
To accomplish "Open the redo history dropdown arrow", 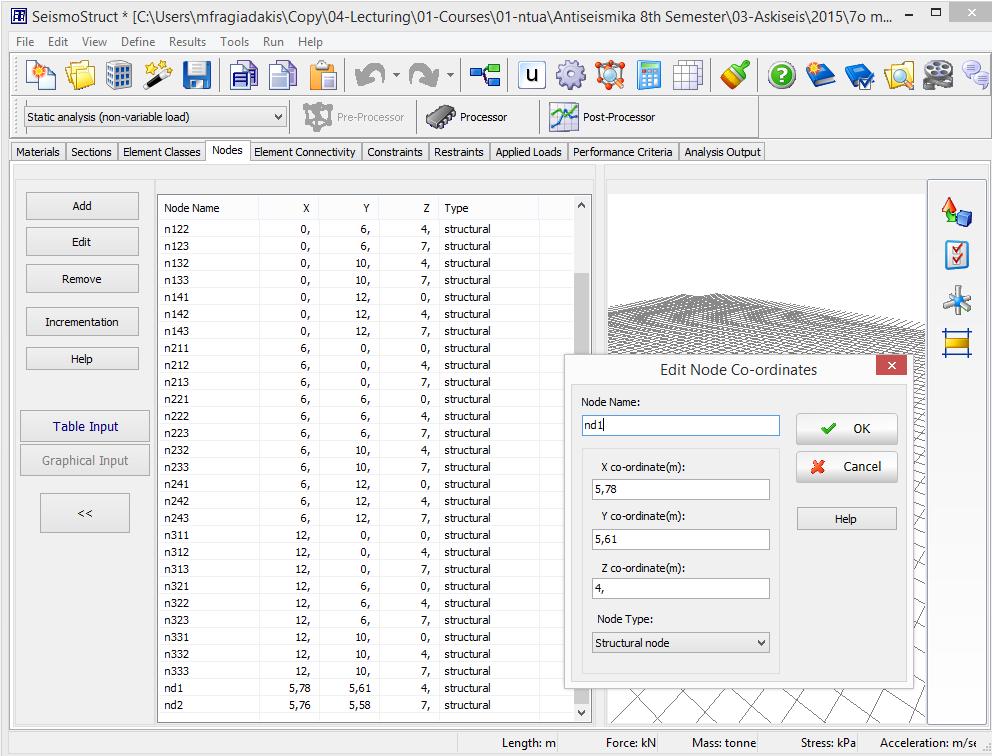I will [x=450, y=75].
